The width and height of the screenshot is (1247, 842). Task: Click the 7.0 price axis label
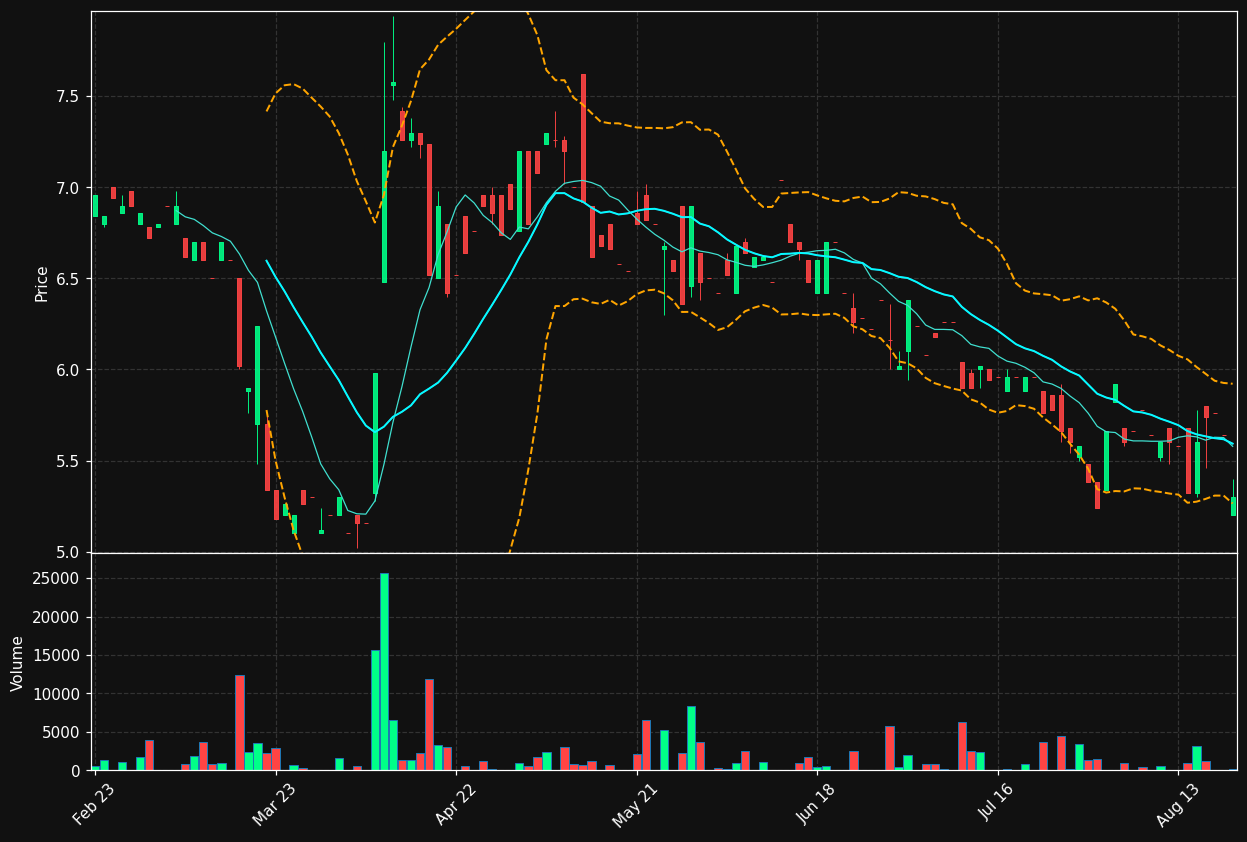[69, 188]
